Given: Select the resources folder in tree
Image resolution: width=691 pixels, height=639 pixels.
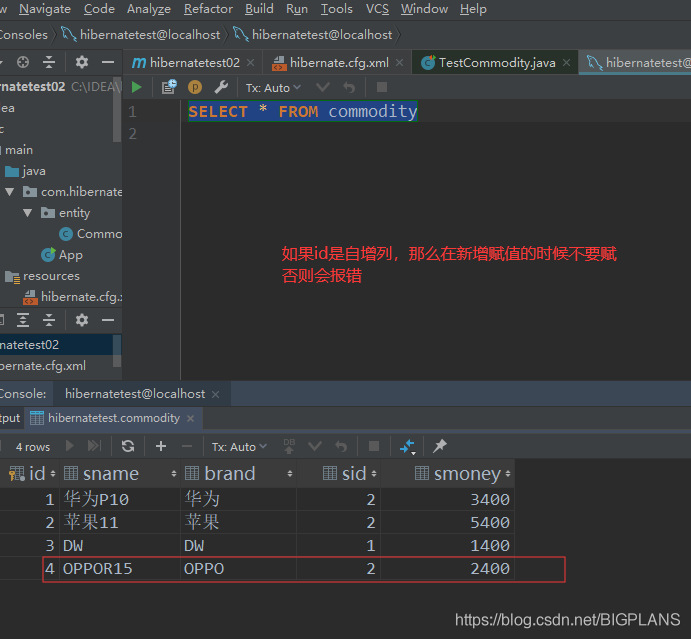Looking at the screenshot, I should click(42, 276).
